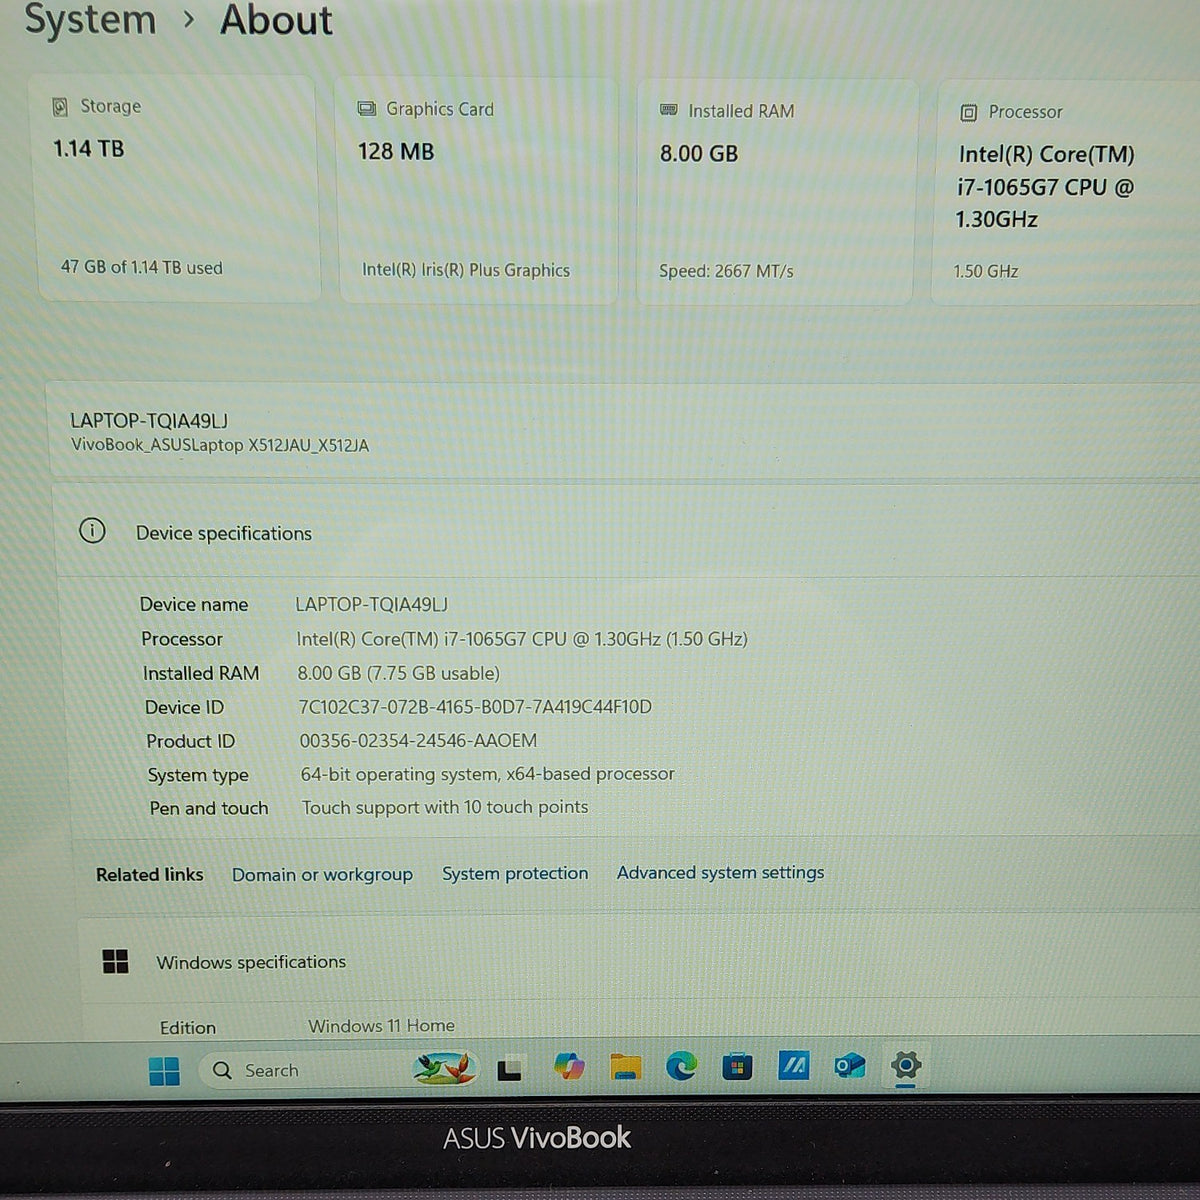Launch Microsoft Edge from the taskbar
This screenshot has width=1200, height=1200.
(x=682, y=1067)
